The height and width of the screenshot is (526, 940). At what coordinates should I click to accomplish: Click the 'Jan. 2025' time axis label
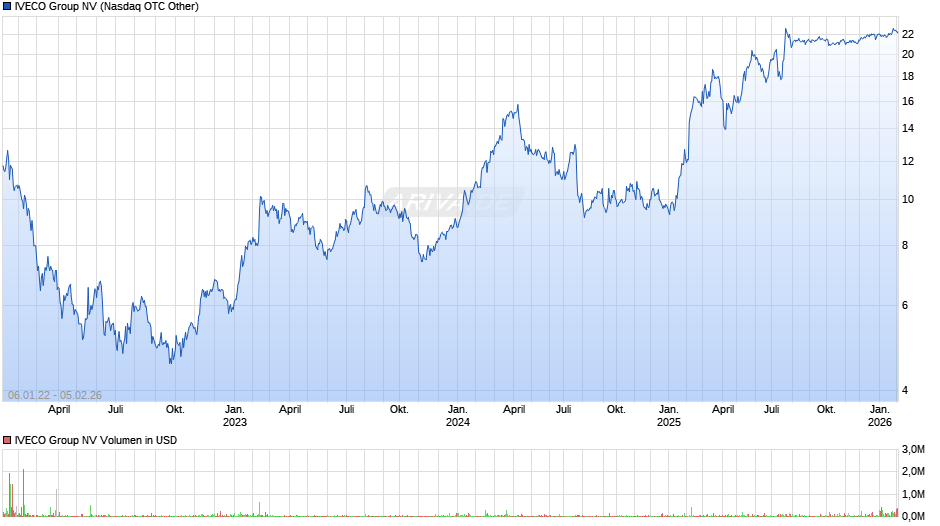(669, 416)
